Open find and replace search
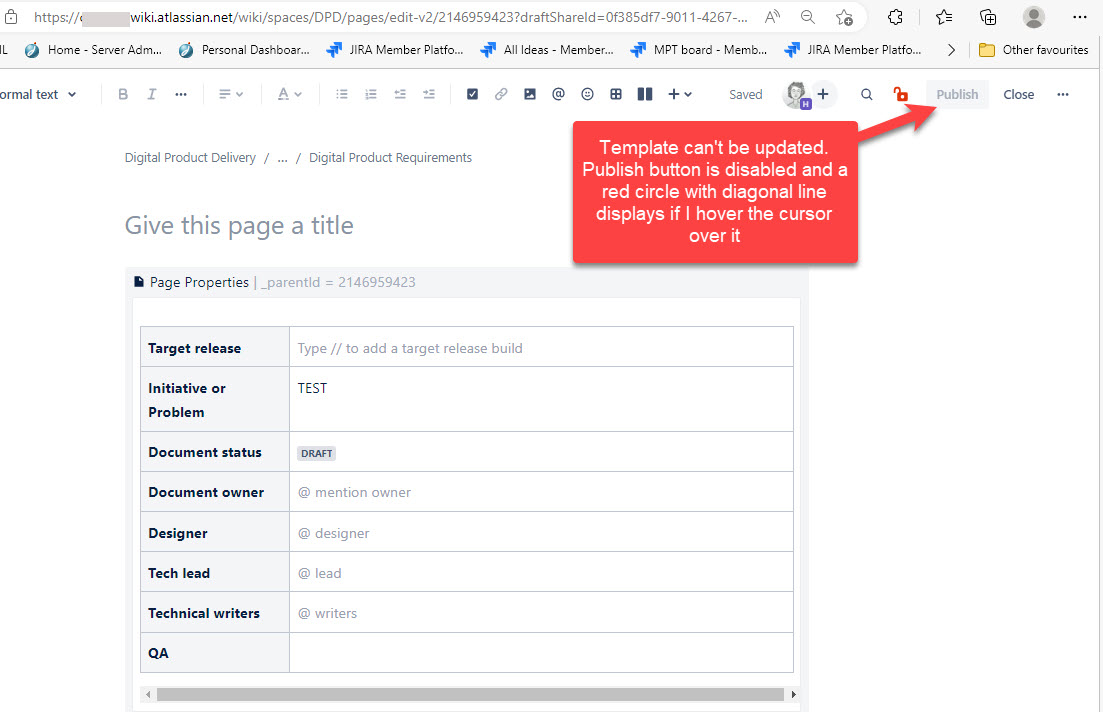The height and width of the screenshot is (712, 1103). pos(867,94)
